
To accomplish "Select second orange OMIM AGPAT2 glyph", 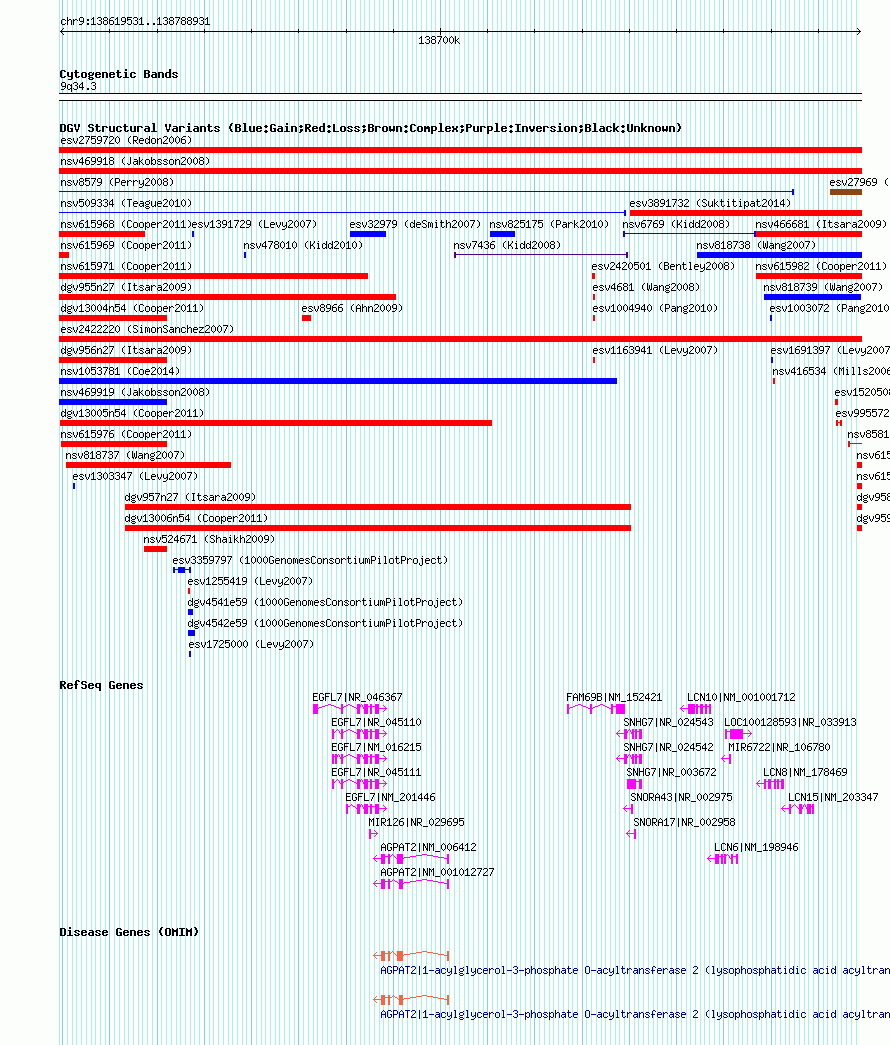I will click(x=411, y=1000).
